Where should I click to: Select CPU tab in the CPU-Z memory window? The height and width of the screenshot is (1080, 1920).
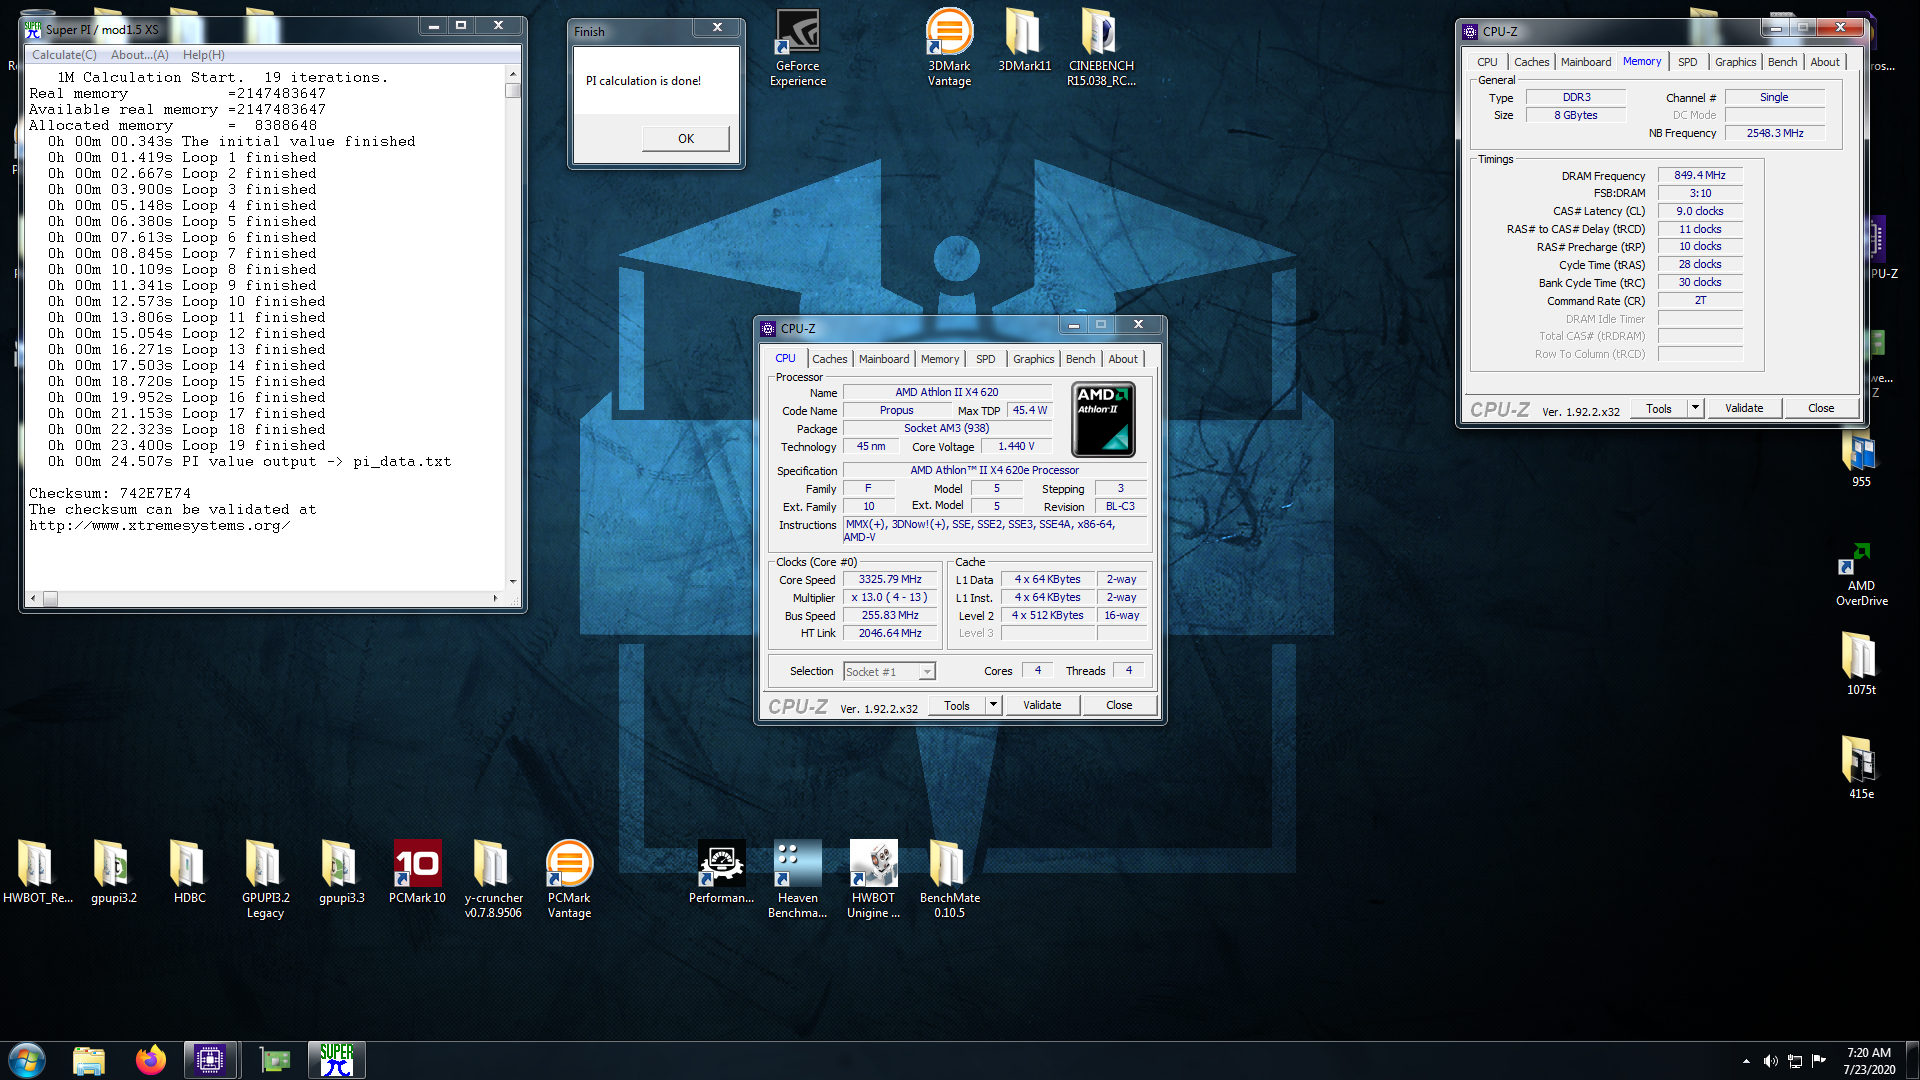(x=1487, y=62)
